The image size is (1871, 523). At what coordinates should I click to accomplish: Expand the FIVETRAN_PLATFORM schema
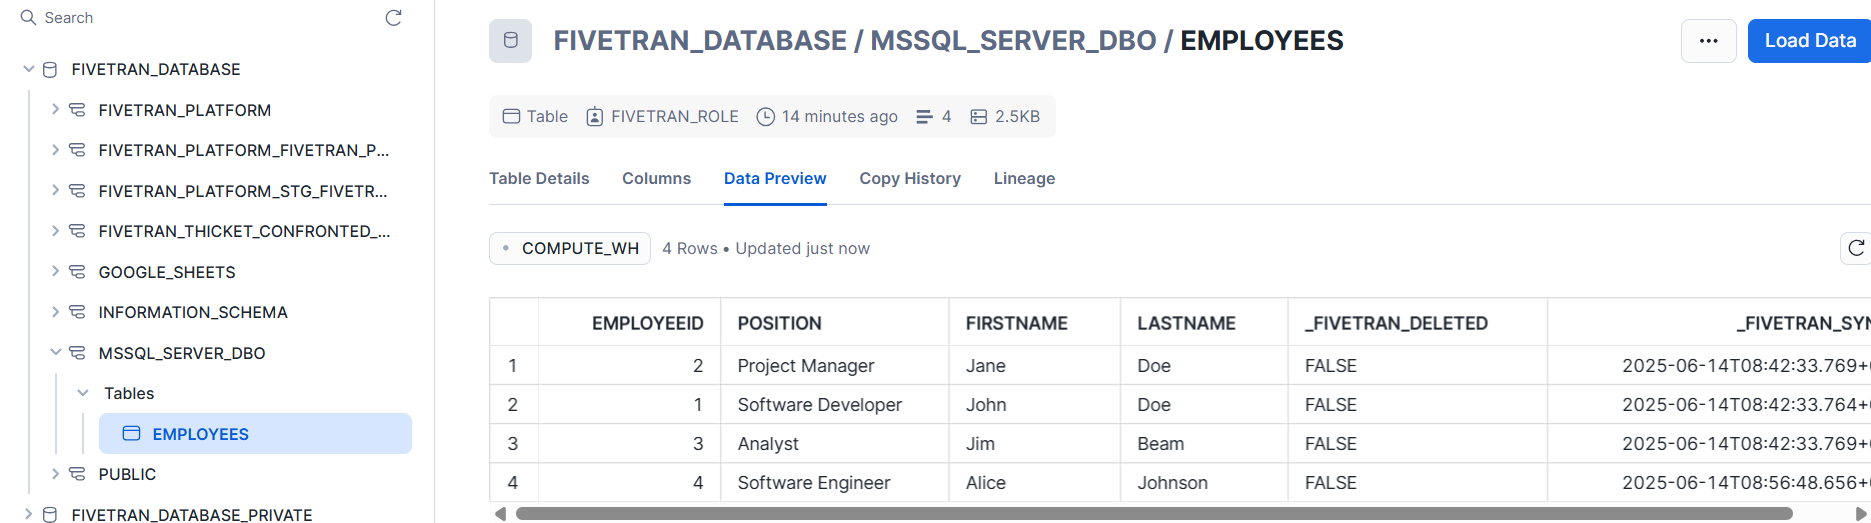click(56, 110)
